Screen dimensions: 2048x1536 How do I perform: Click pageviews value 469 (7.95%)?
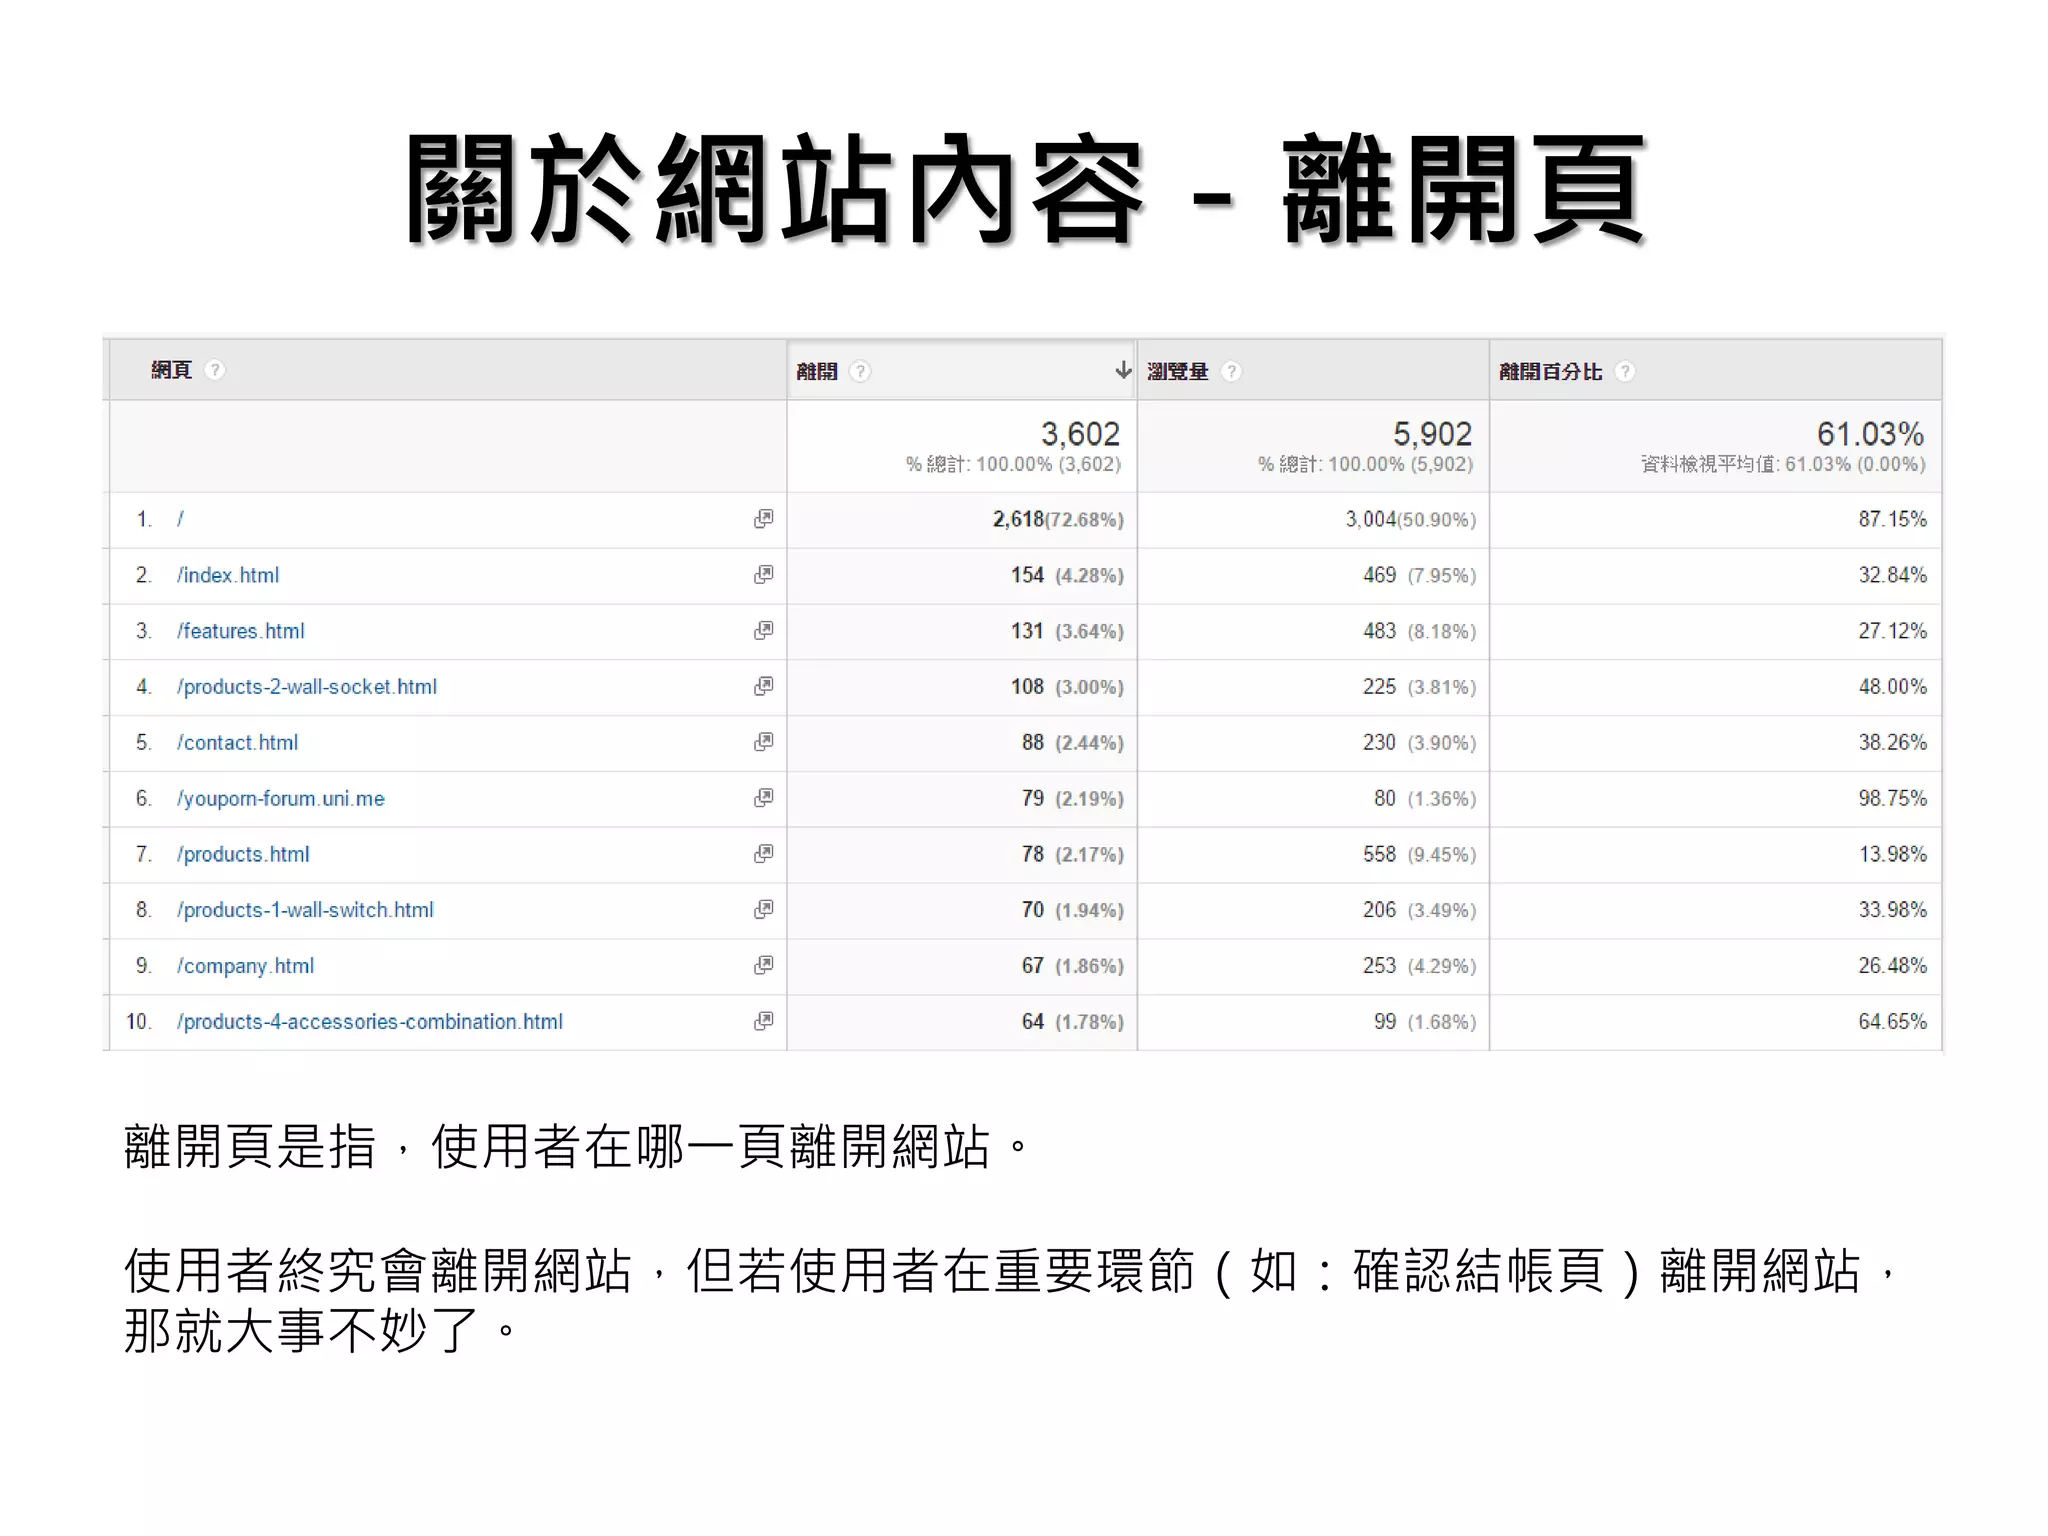tap(1419, 575)
